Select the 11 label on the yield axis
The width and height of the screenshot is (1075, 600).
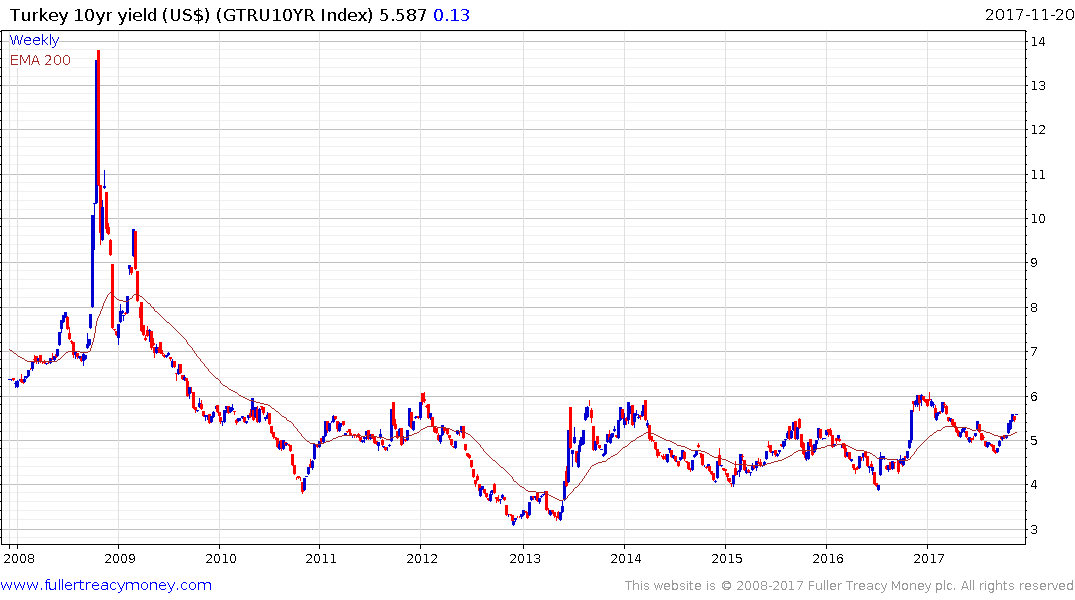click(x=1038, y=175)
